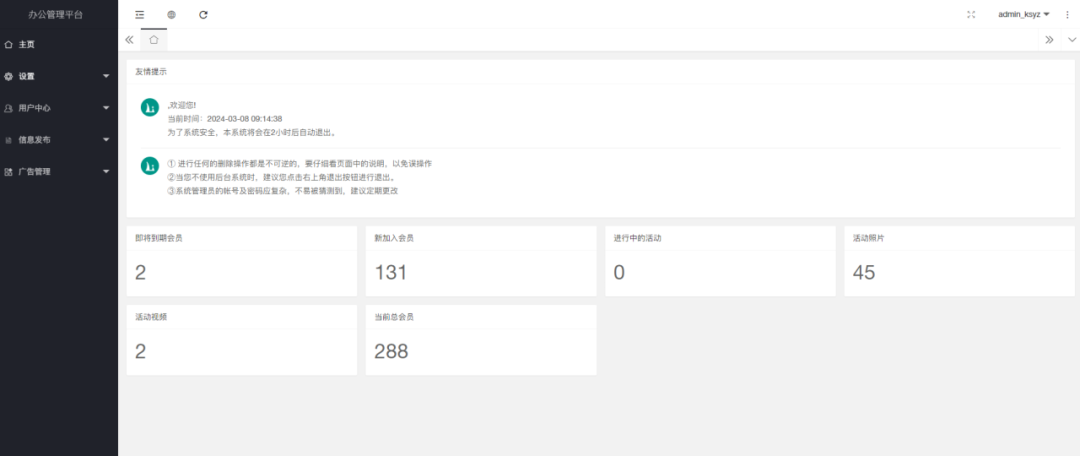Image resolution: width=1080 pixels, height=456 pixels.
Task: Refresh the page with the reload icon
Action: coord(203,14)
